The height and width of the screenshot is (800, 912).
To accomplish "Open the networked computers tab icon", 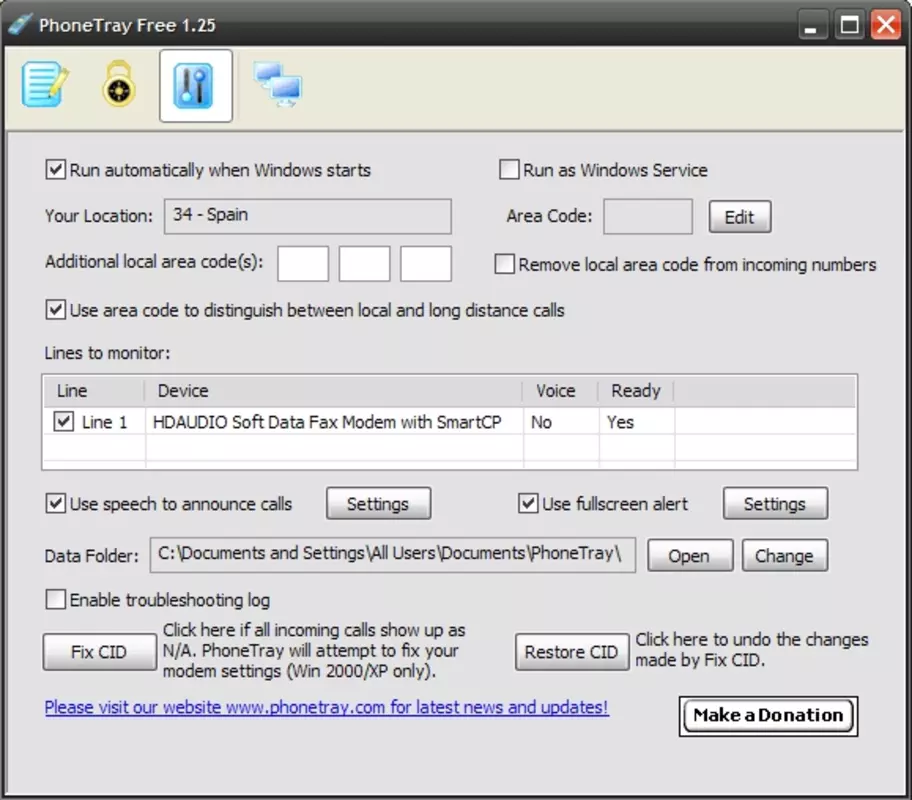I will 277,85.
